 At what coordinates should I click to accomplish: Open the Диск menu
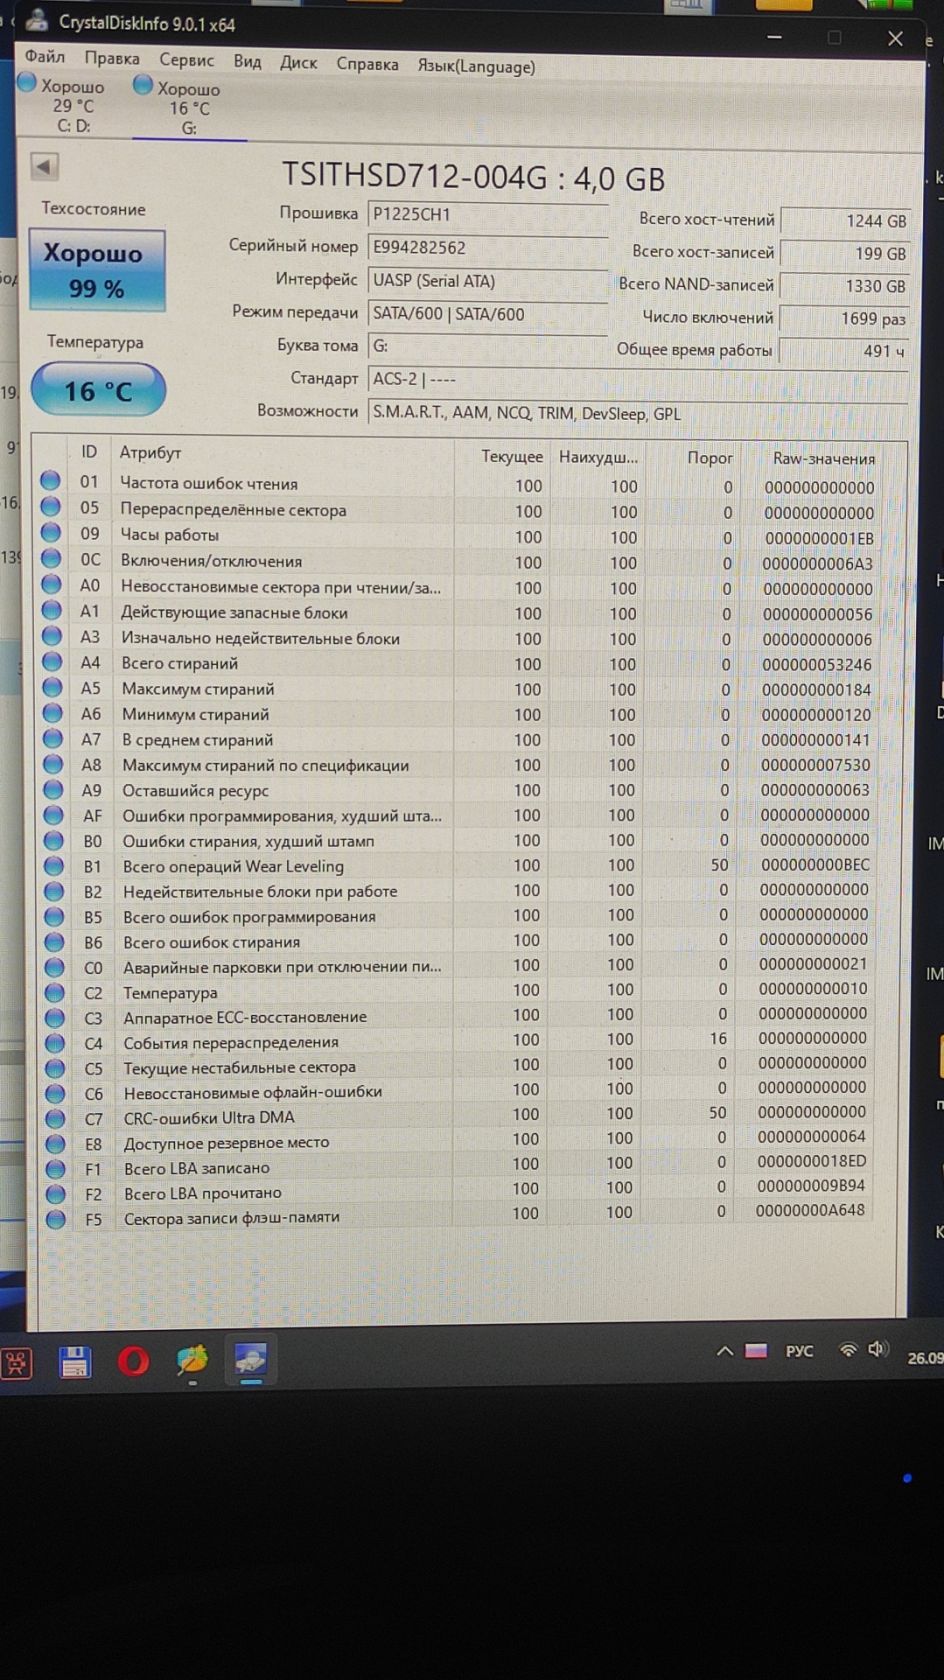click(x=298, y=63)
